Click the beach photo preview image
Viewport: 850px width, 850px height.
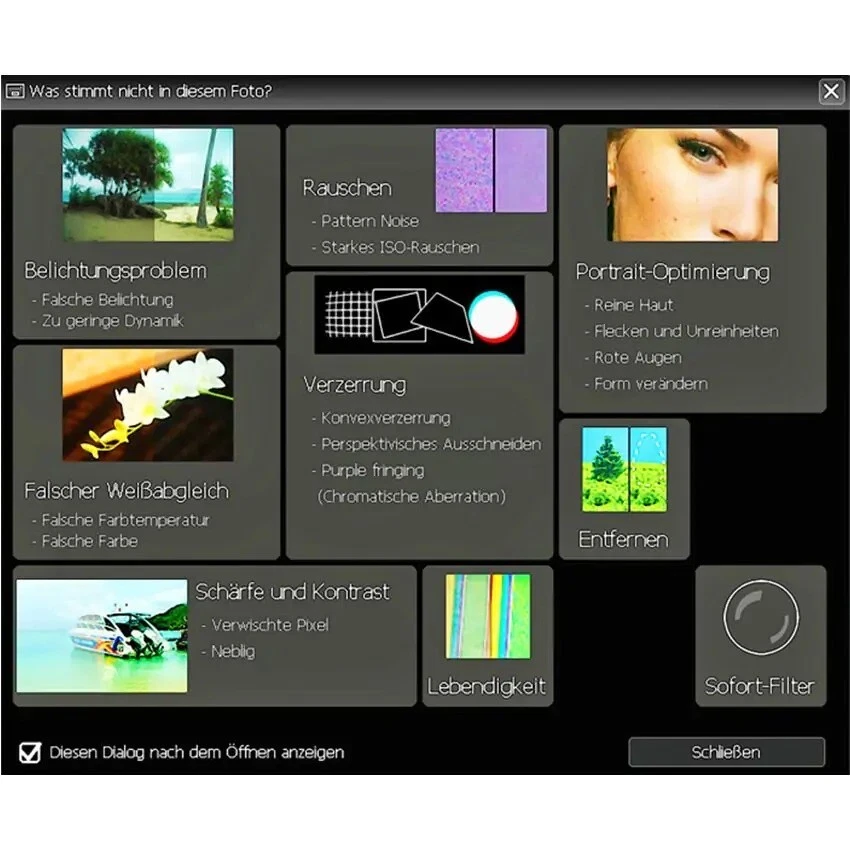[148, 184]
